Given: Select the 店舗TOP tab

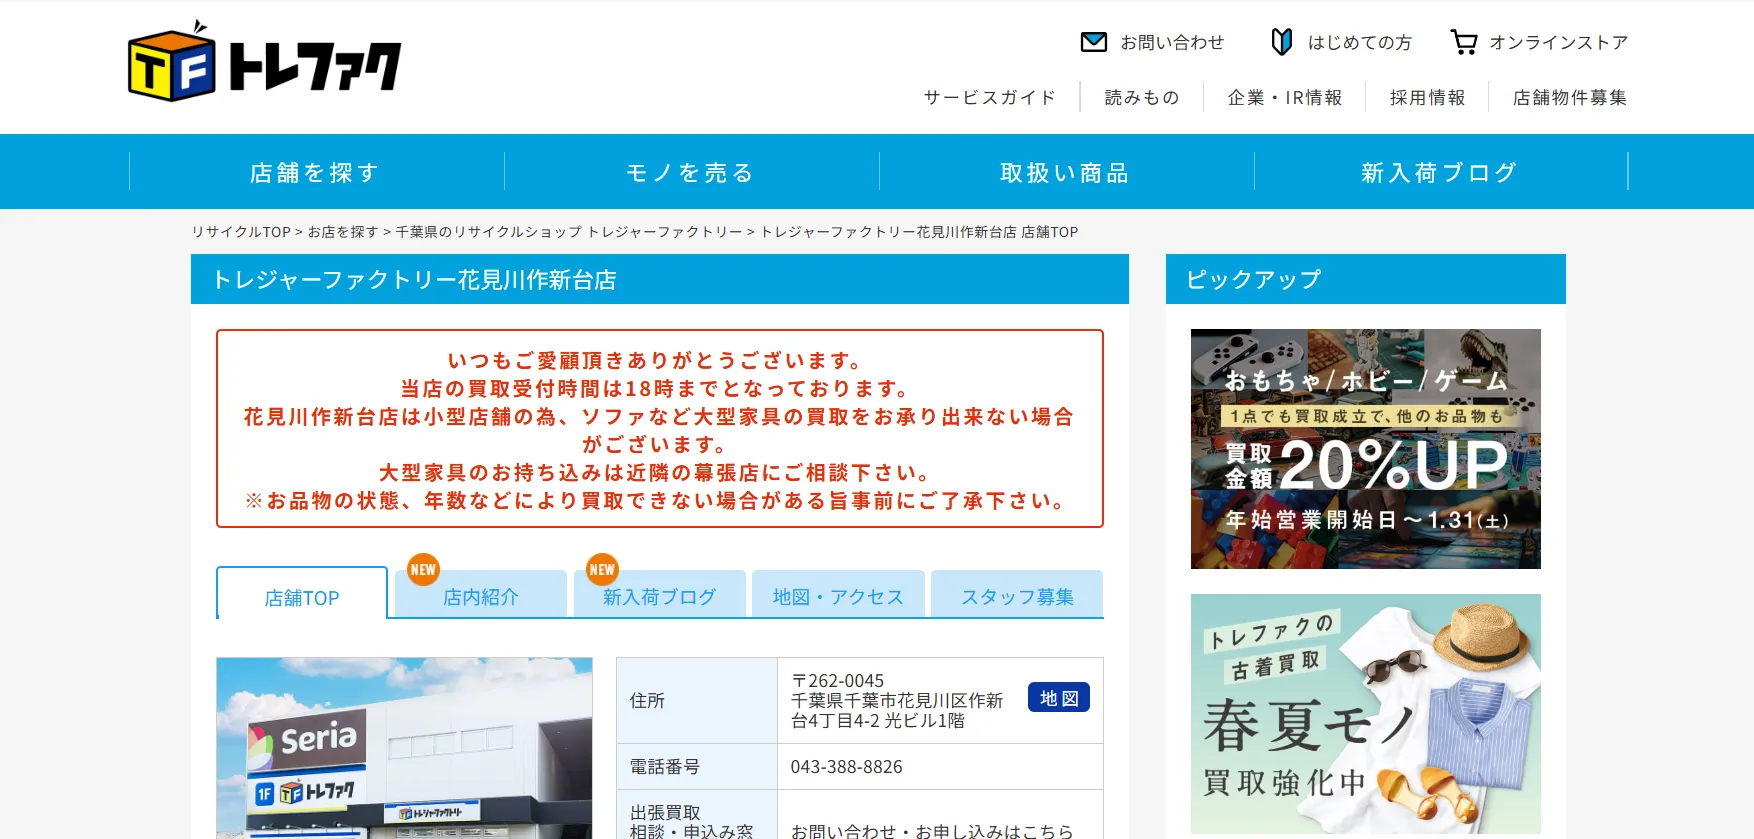Looking at the screenshot, I should 302,597.
